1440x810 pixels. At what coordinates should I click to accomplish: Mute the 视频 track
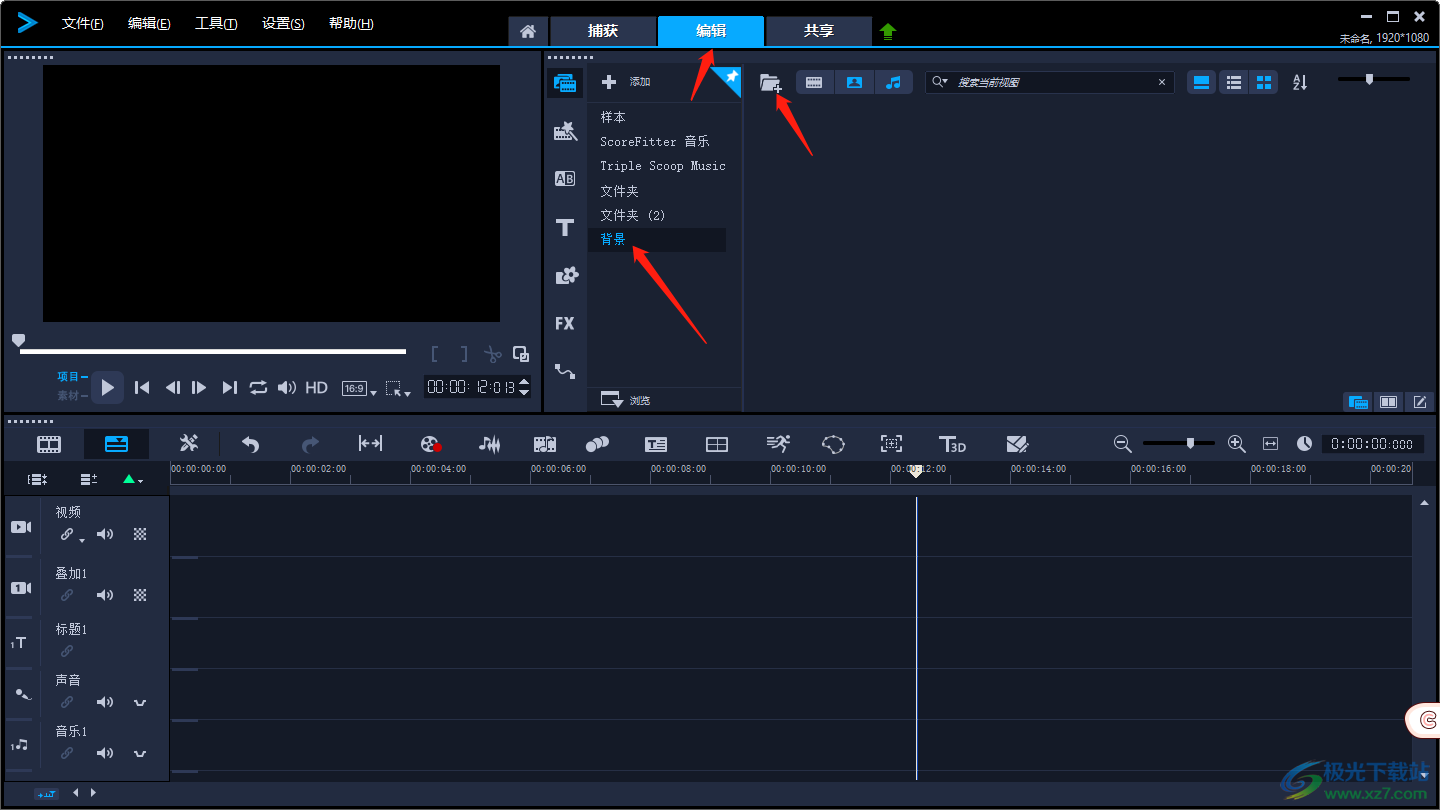[x=105, y=534]
